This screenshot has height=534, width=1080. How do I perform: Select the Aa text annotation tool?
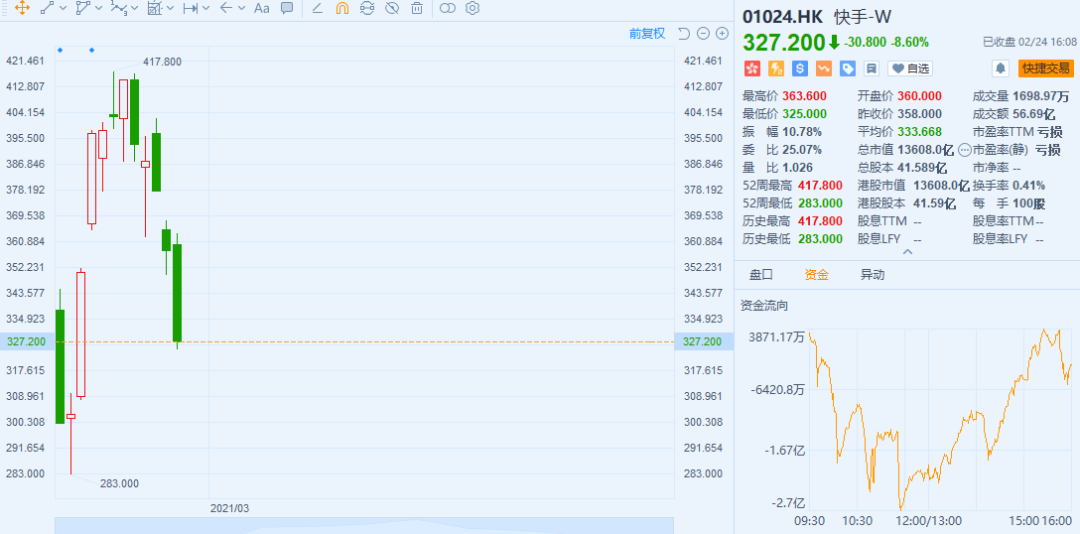click(x=262, y=8)
